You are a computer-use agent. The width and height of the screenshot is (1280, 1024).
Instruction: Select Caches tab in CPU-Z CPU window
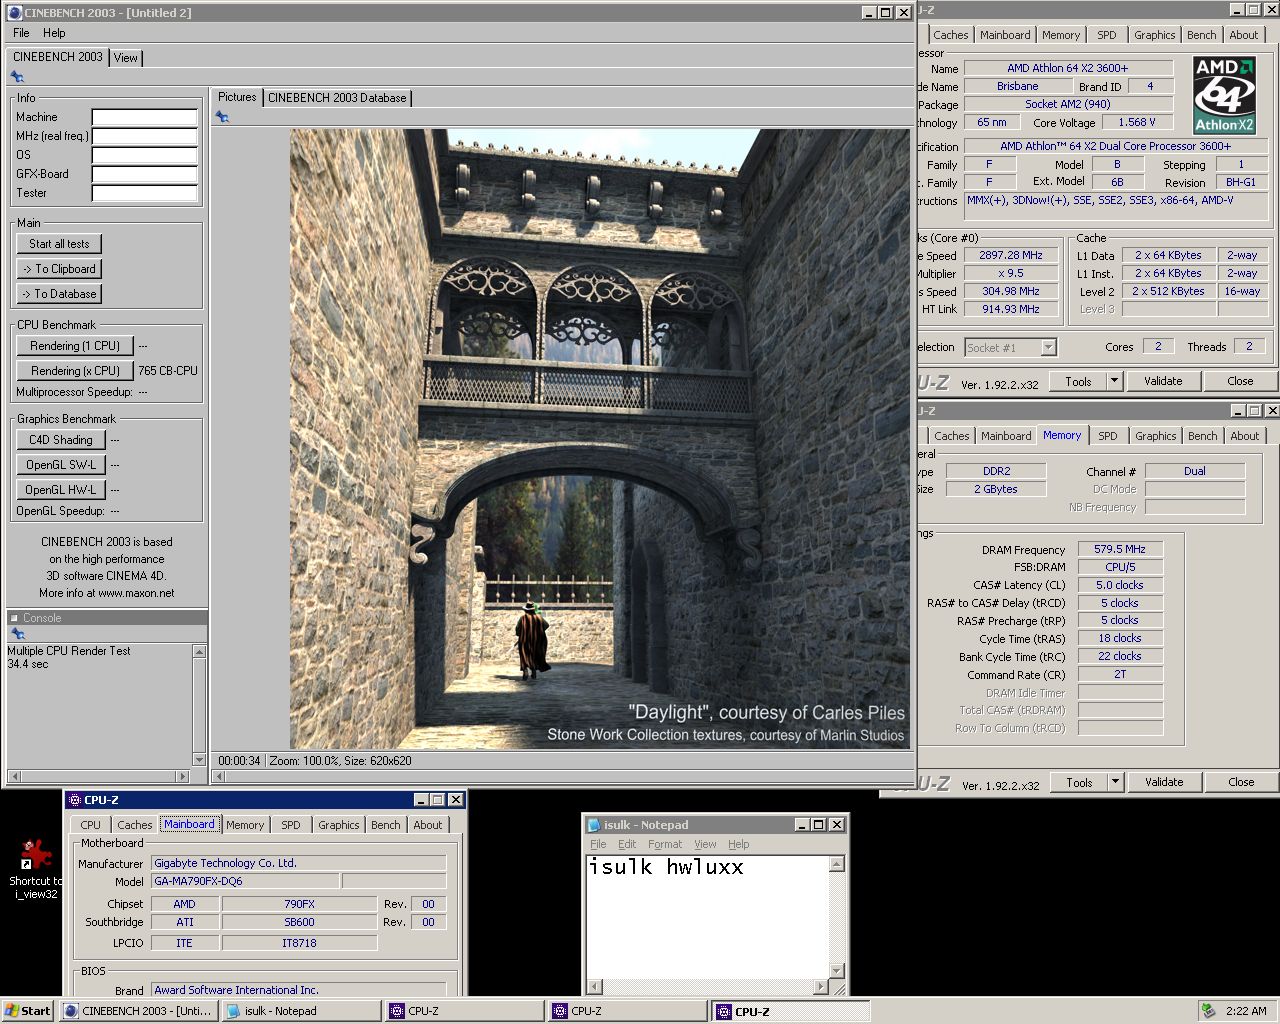pos(950,35)
